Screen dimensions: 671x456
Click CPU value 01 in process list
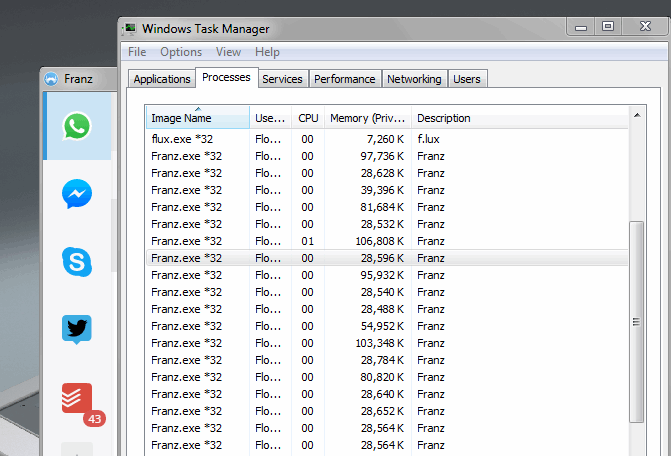click(x=307, y=241)
